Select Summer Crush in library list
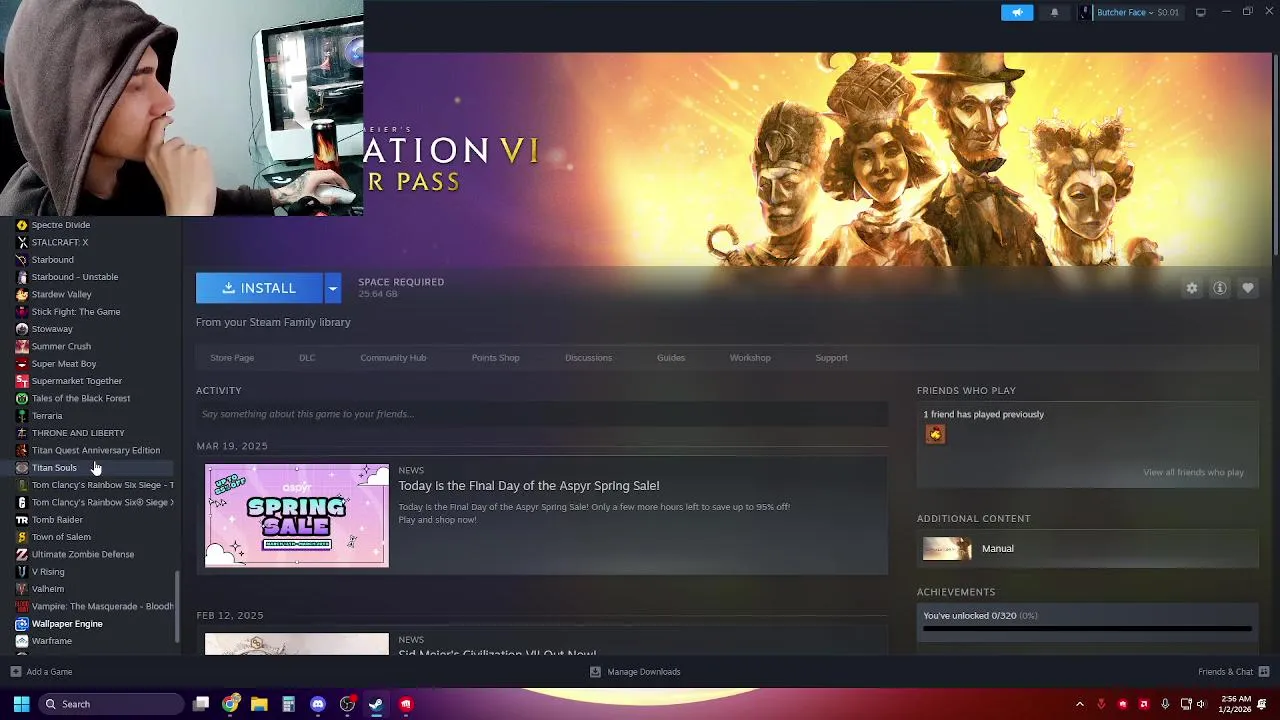This screenshot has width=1280, height=720. tap(61, 346)
